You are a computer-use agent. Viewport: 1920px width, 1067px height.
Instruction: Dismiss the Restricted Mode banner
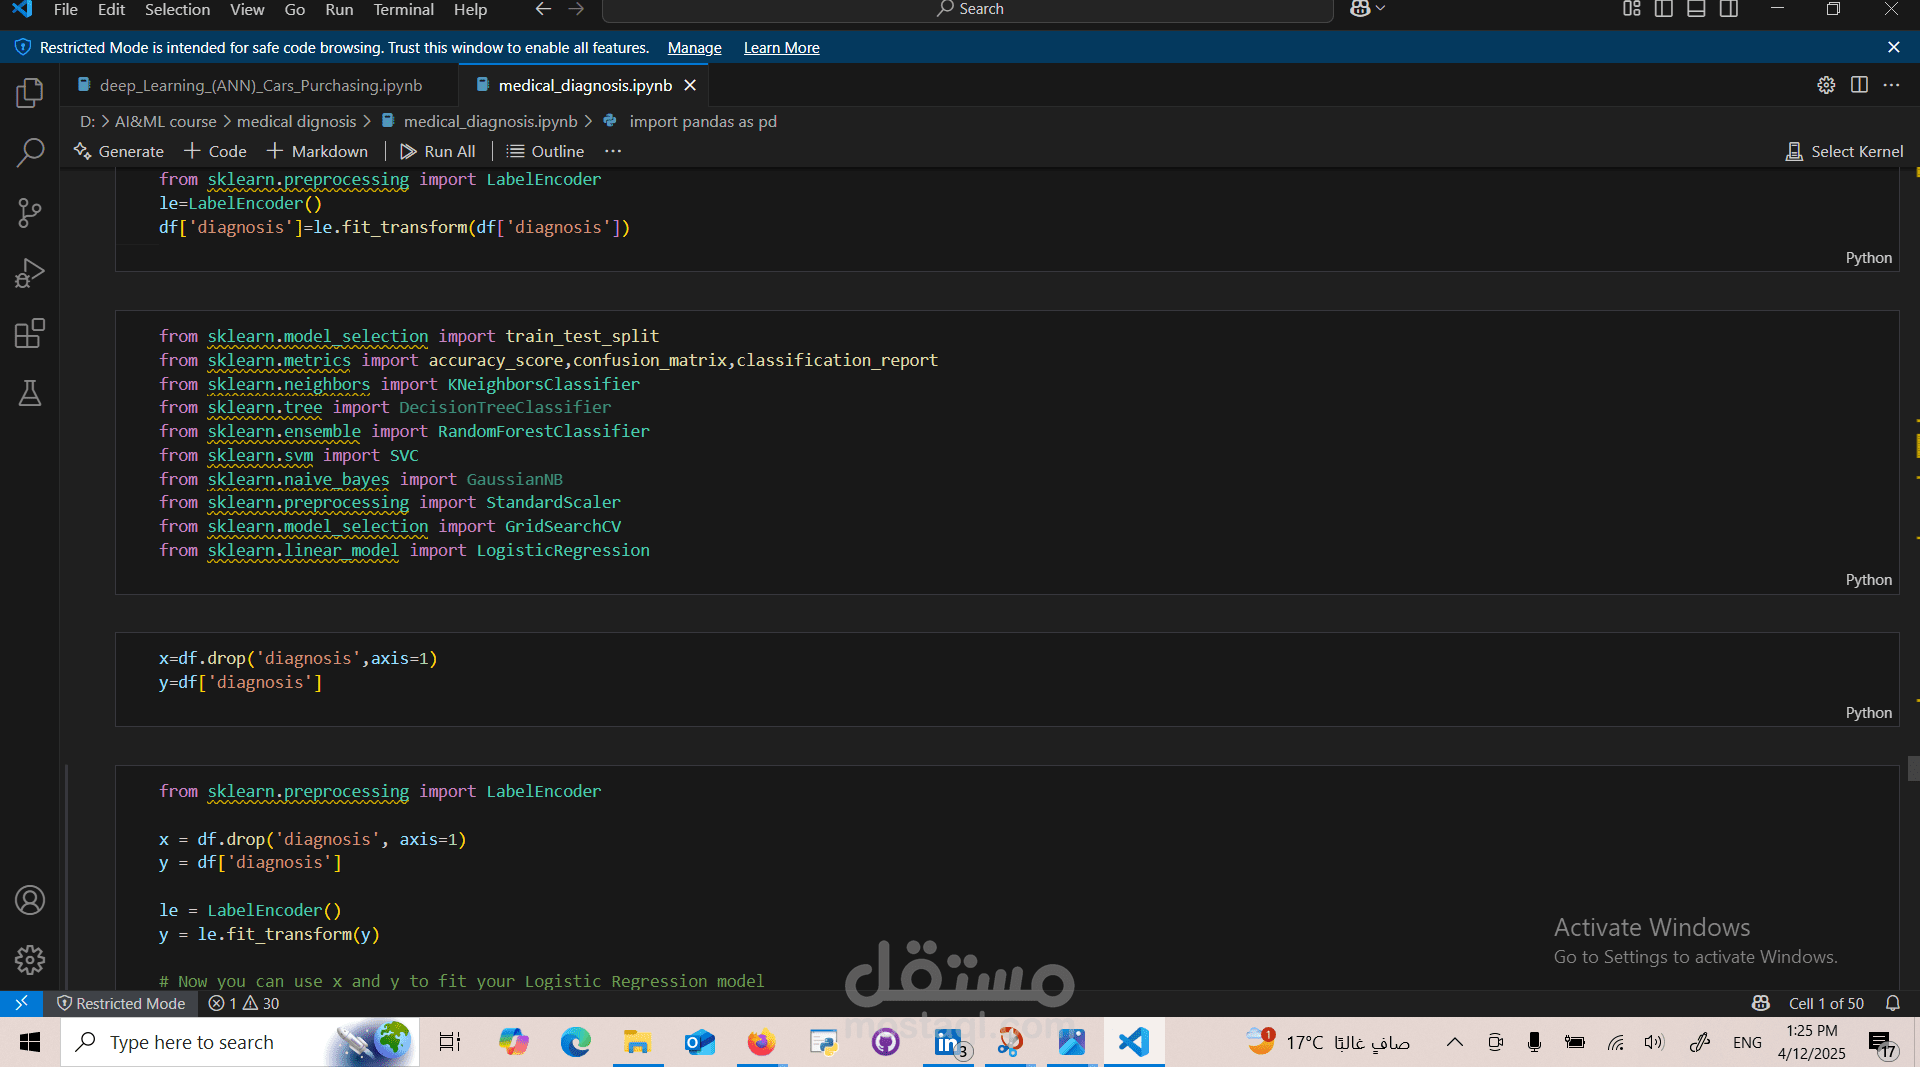[x=1894, y=47]
